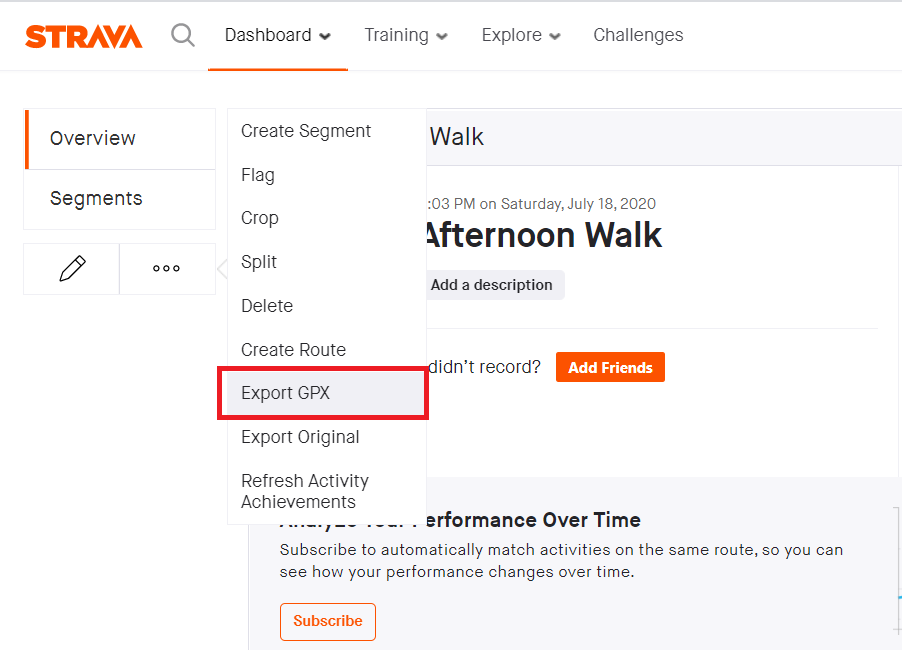The width and height of the screenshot is (902, 650).
Task: Select Create Segment from the menu
Action: click(x=306, y=131)
